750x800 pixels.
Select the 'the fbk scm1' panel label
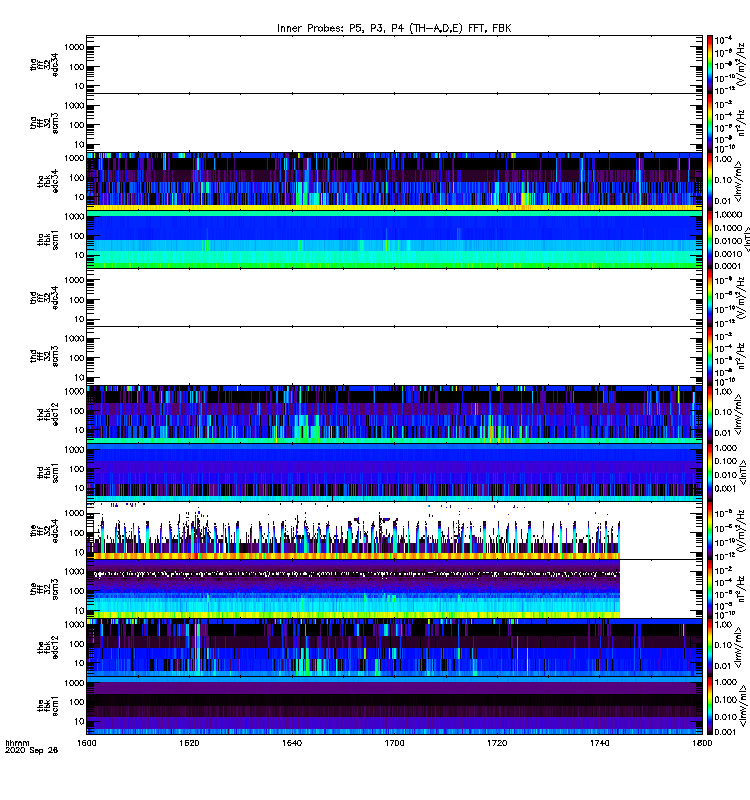coord(48,706)
